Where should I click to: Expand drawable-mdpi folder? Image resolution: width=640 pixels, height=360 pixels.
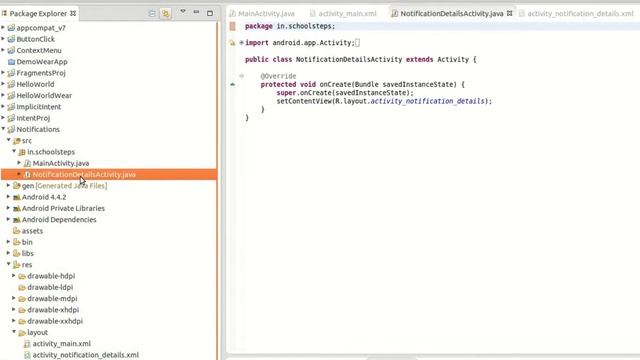point(14,298)
